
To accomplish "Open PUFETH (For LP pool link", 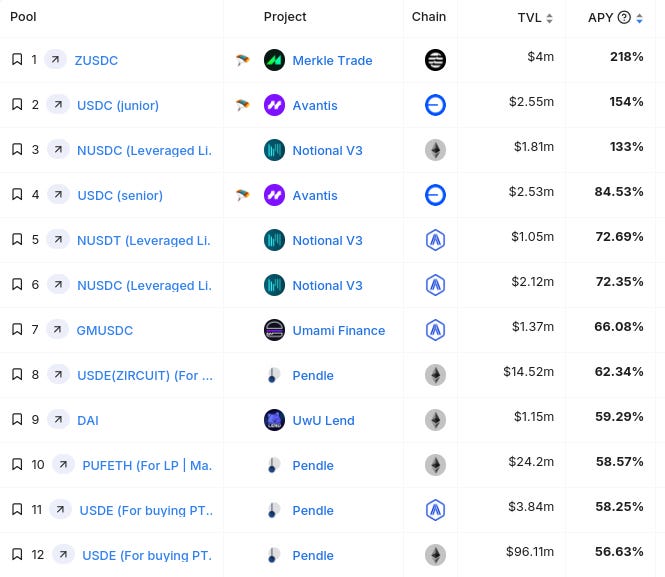I will 147,465.
